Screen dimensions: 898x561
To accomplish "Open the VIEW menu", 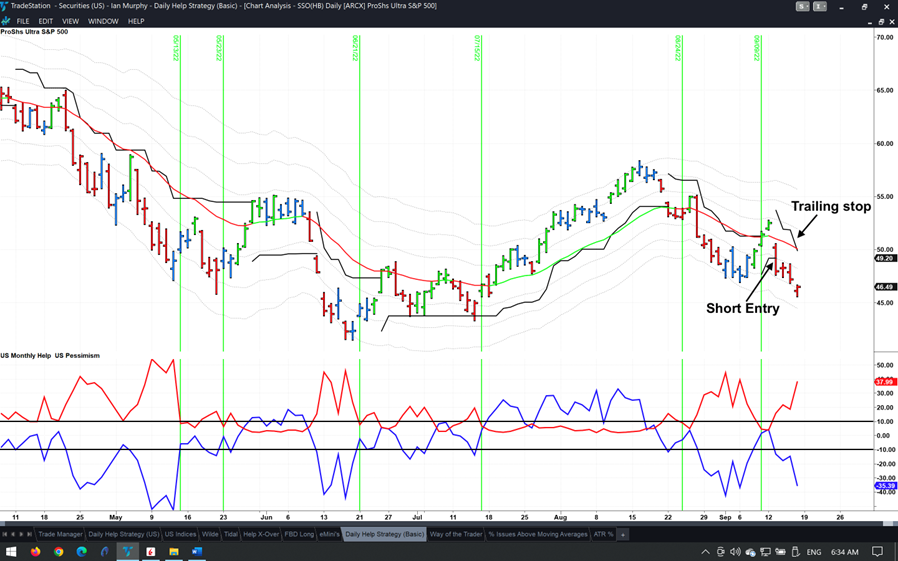I will (70, 21).
